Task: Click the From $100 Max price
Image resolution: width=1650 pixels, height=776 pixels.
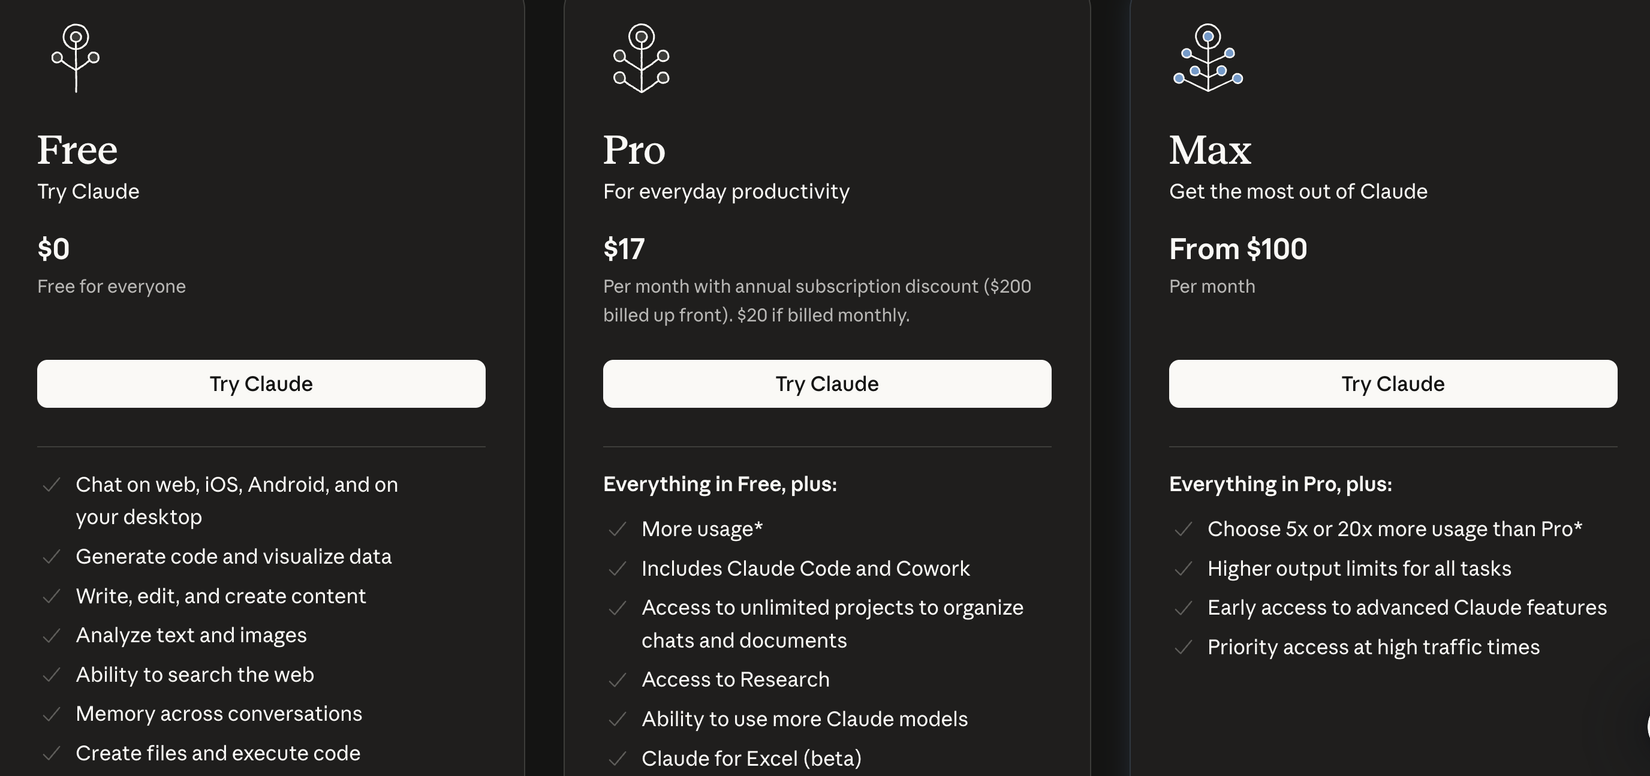Action: tap(1238, 249)
